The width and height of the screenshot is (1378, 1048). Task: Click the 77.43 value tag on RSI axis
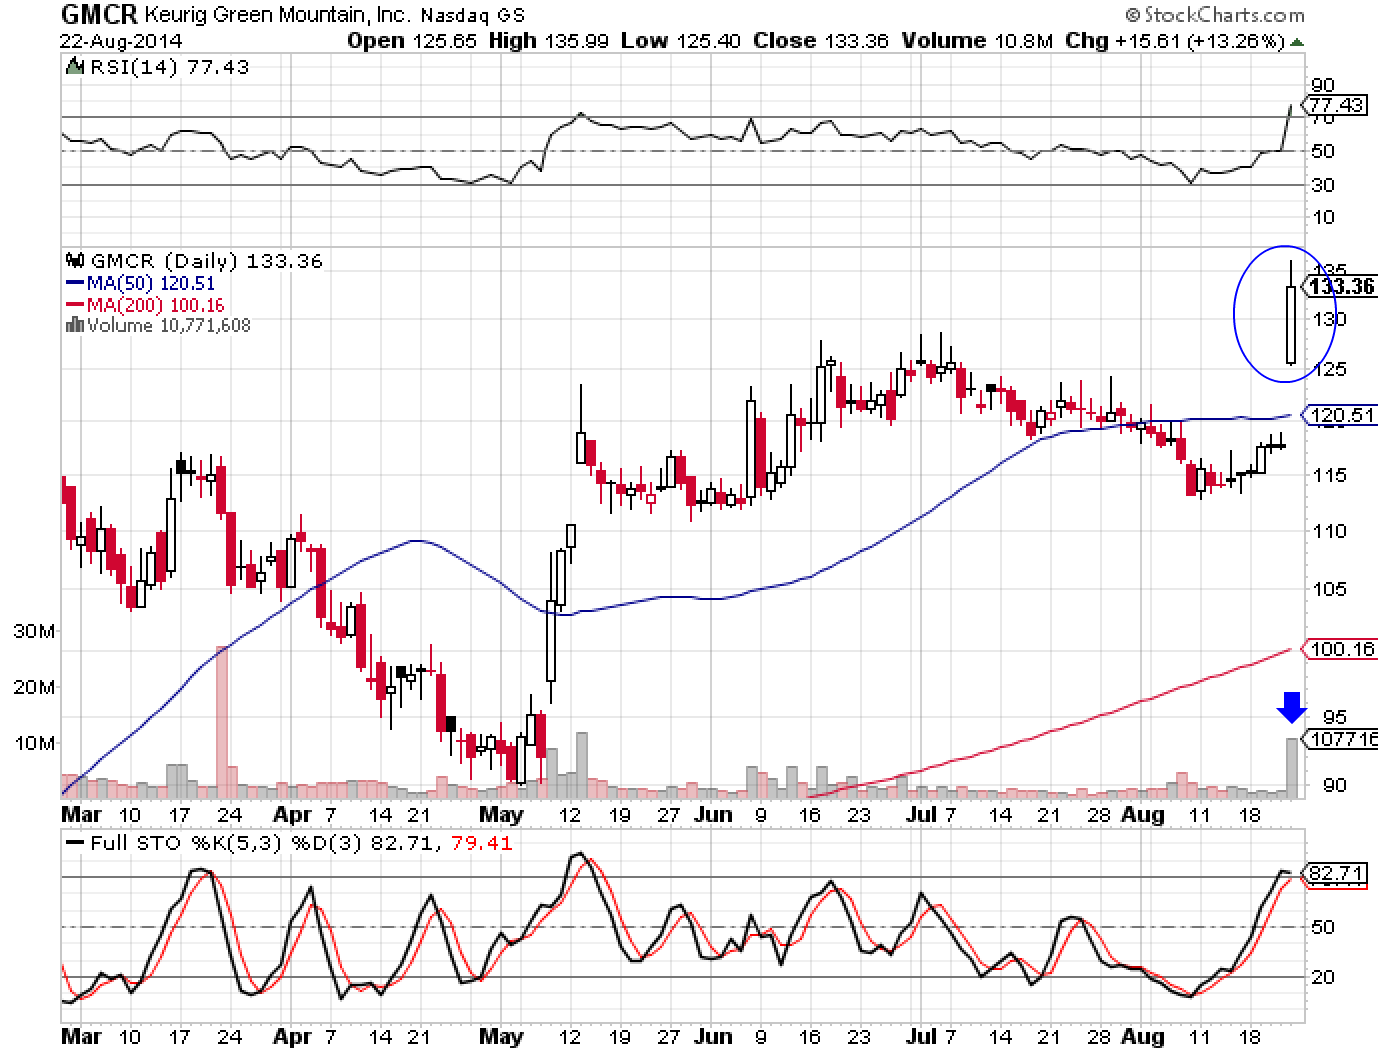click(1335, 104)
